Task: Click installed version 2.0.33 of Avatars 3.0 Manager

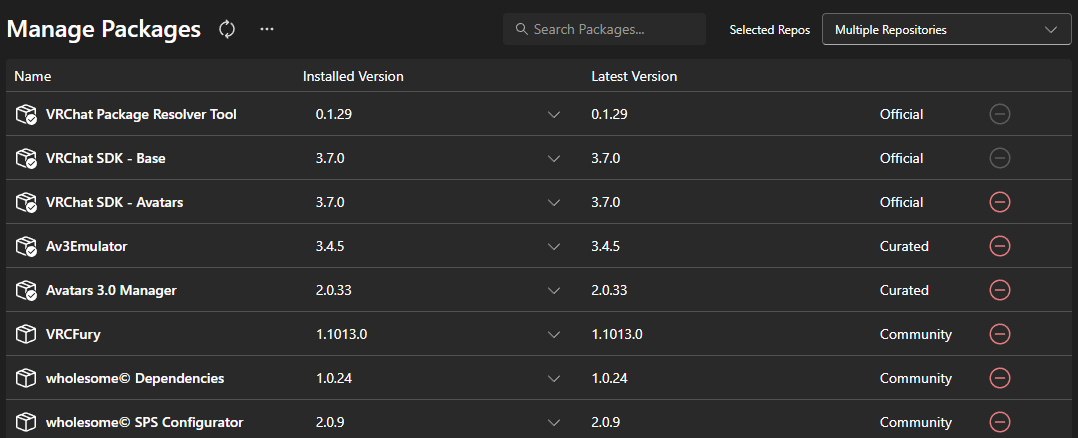Action: click(x=333, y=290)
